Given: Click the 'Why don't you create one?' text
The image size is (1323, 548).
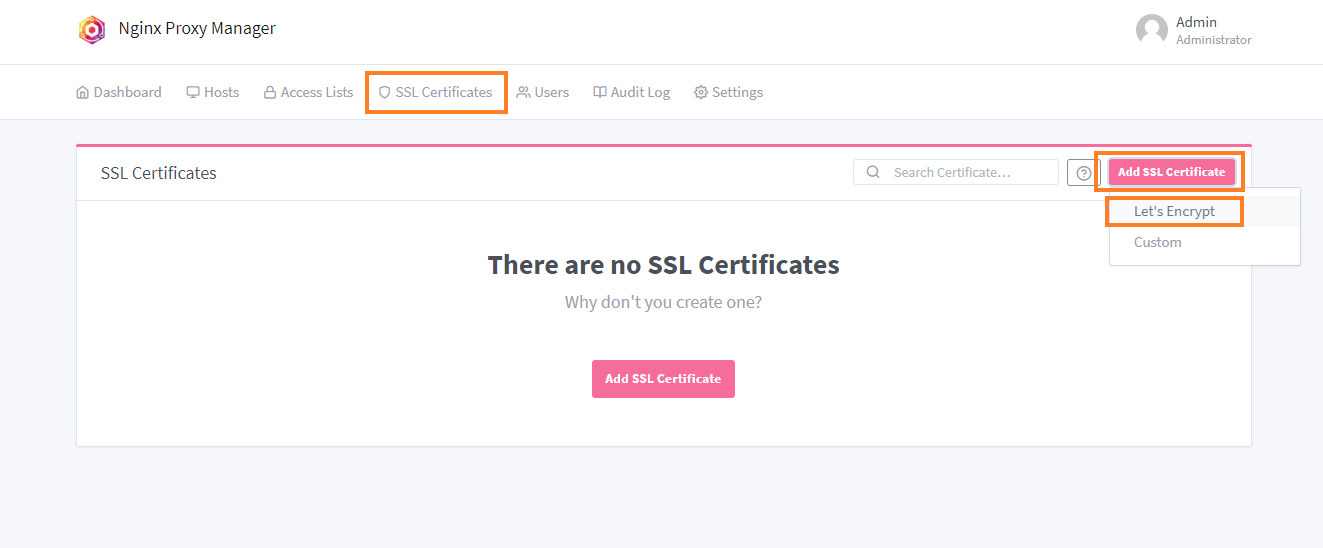Looking at the screenshot, I should [663, 302].
